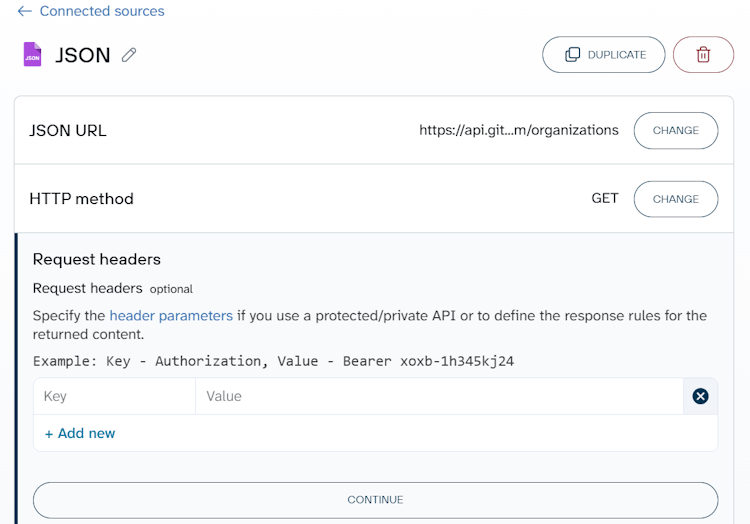Delete the source with trash icon
The width and height of the screenshot is (750, 524).
703,55
